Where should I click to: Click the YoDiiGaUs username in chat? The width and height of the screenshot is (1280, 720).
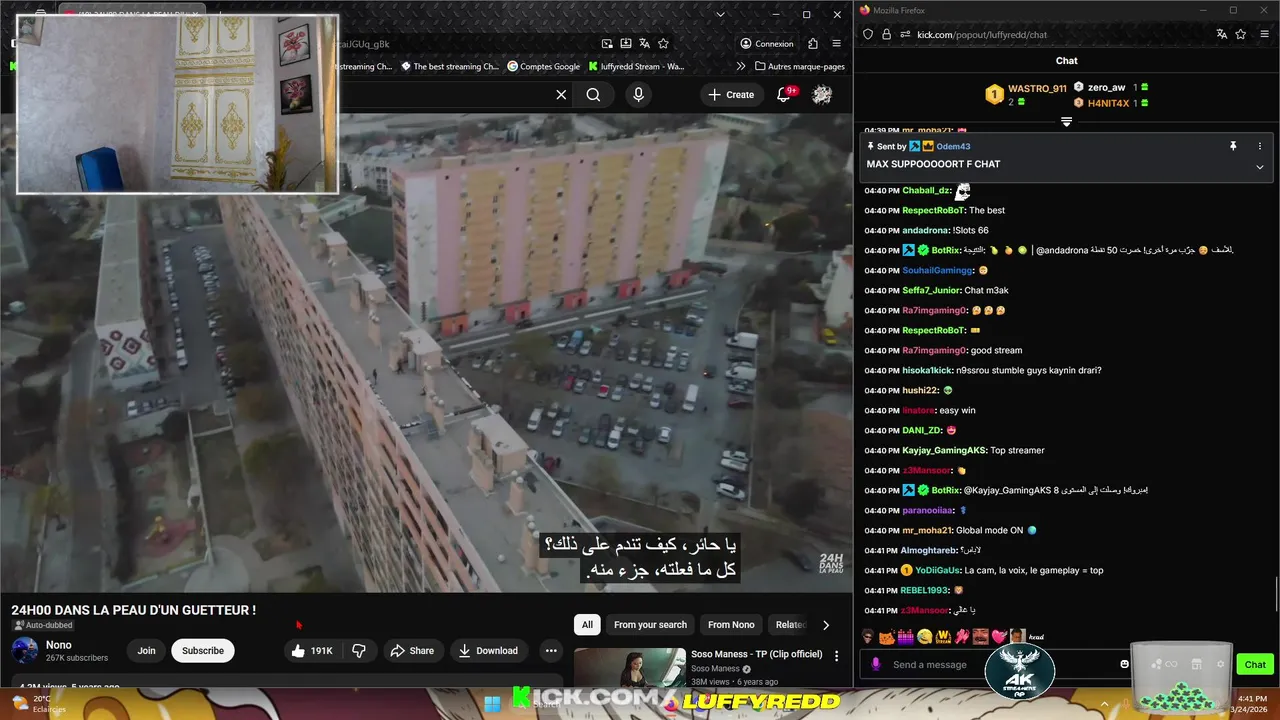point(936,570)
